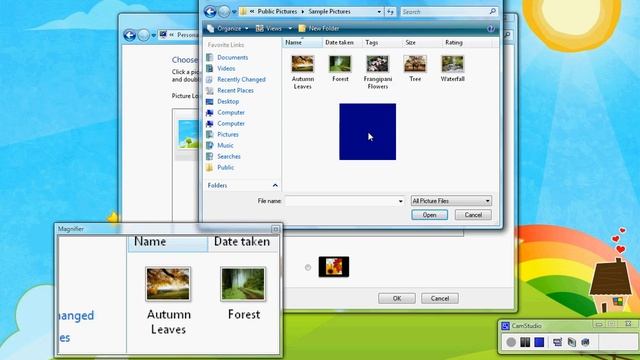The width and height of the screenshot is (640, 360).
Task: Expand the Public Pictures breadcrumb arrow
Action: click(303, 12)
